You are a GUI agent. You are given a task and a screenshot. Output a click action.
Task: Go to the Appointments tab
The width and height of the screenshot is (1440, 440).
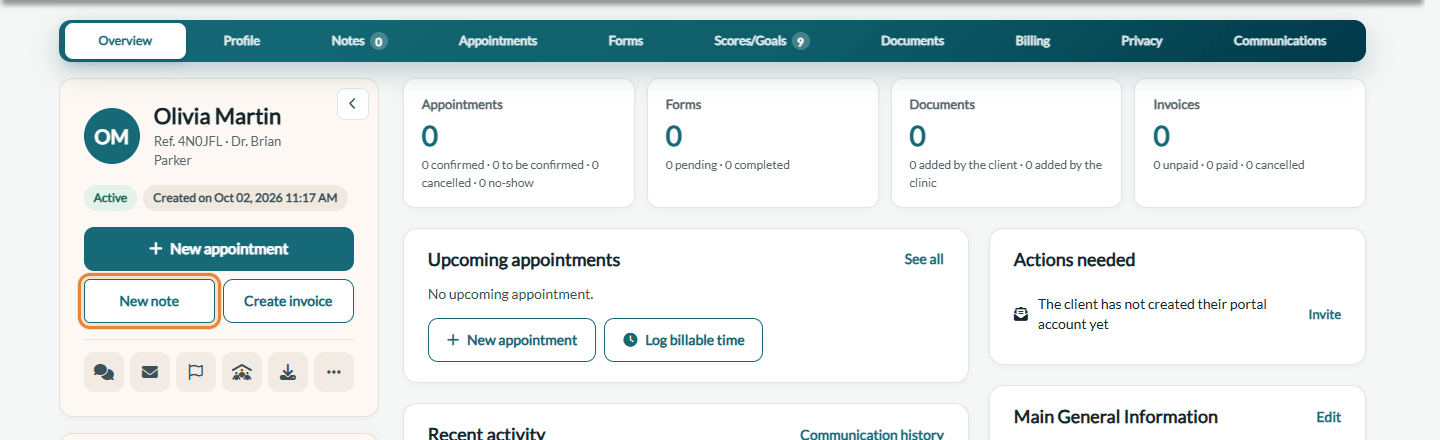498,41
